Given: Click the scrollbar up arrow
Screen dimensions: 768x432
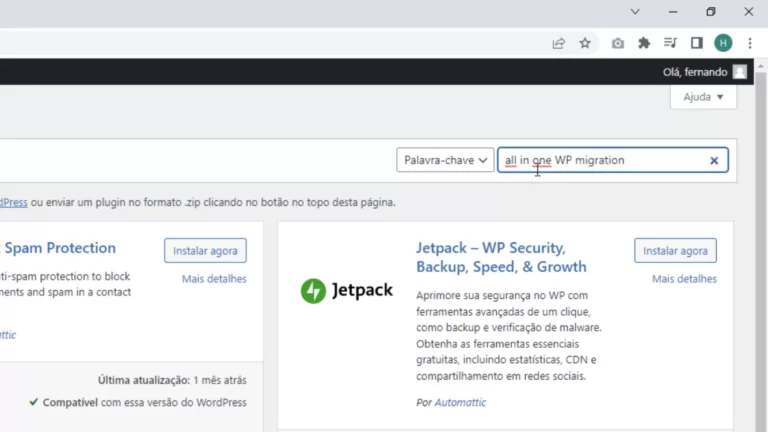Looking at the screenshot, I should (x=760, y=66).
